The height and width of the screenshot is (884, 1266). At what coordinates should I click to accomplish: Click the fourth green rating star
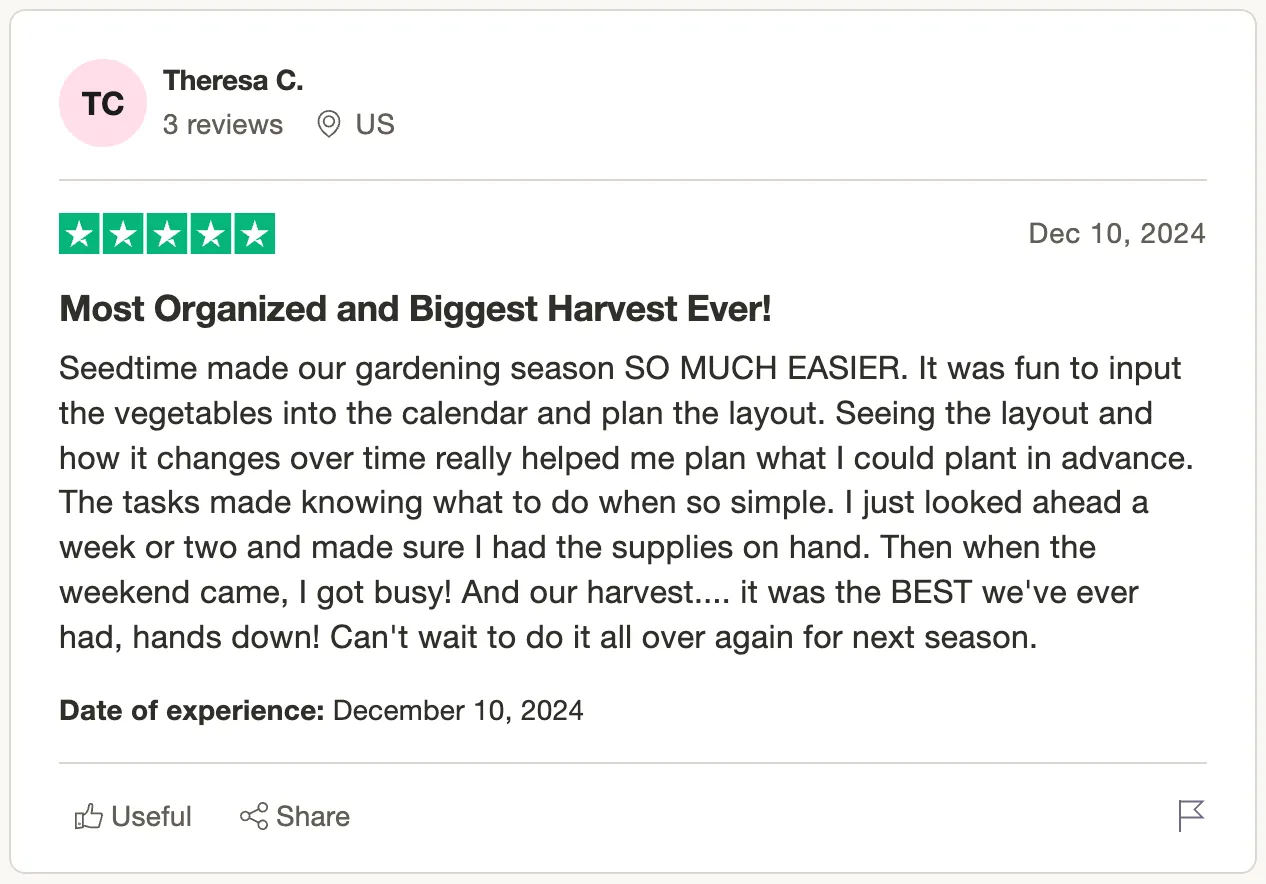(211, 235)
